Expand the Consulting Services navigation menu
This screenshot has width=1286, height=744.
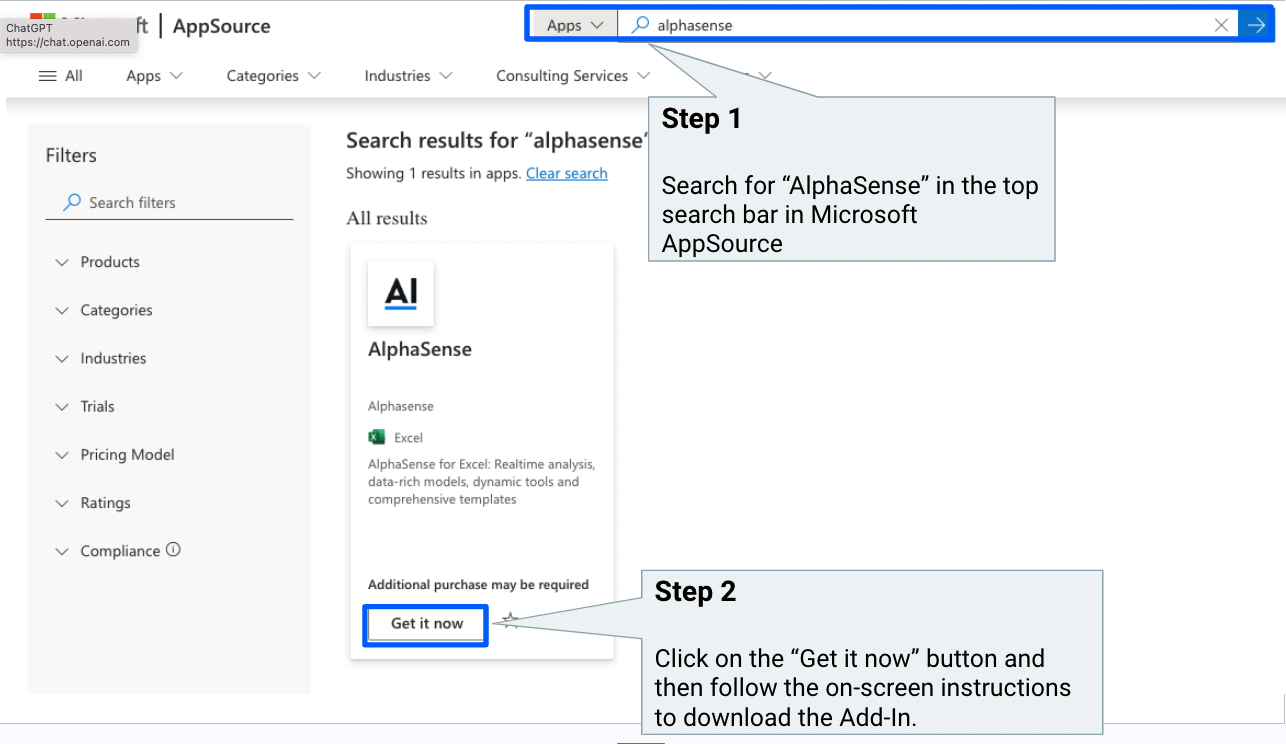point(572,76)
